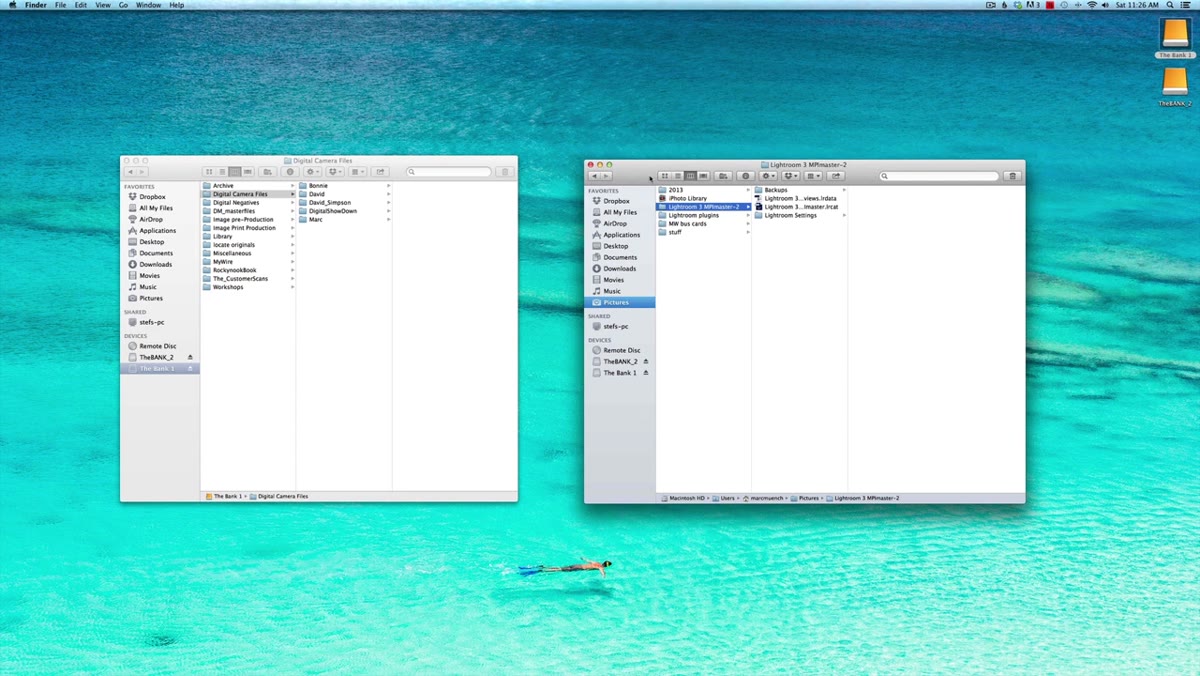Open the Edit menu
1200x676 pixels.
pos(81,5)
